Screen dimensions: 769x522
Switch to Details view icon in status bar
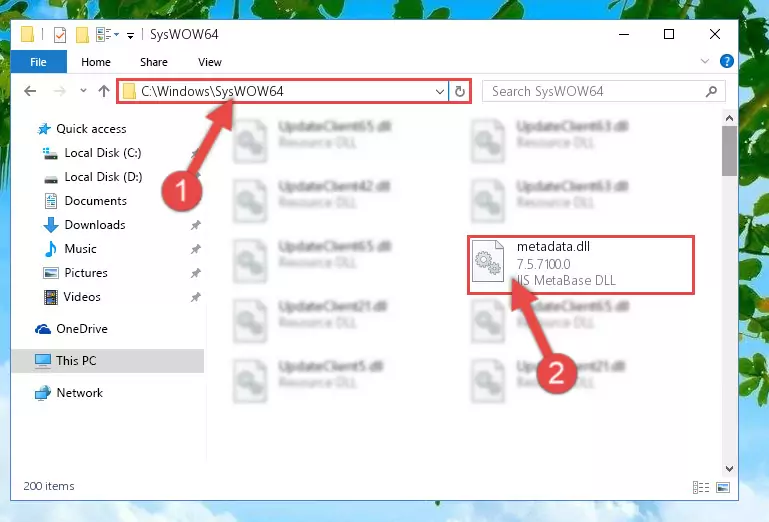[701, 487]
